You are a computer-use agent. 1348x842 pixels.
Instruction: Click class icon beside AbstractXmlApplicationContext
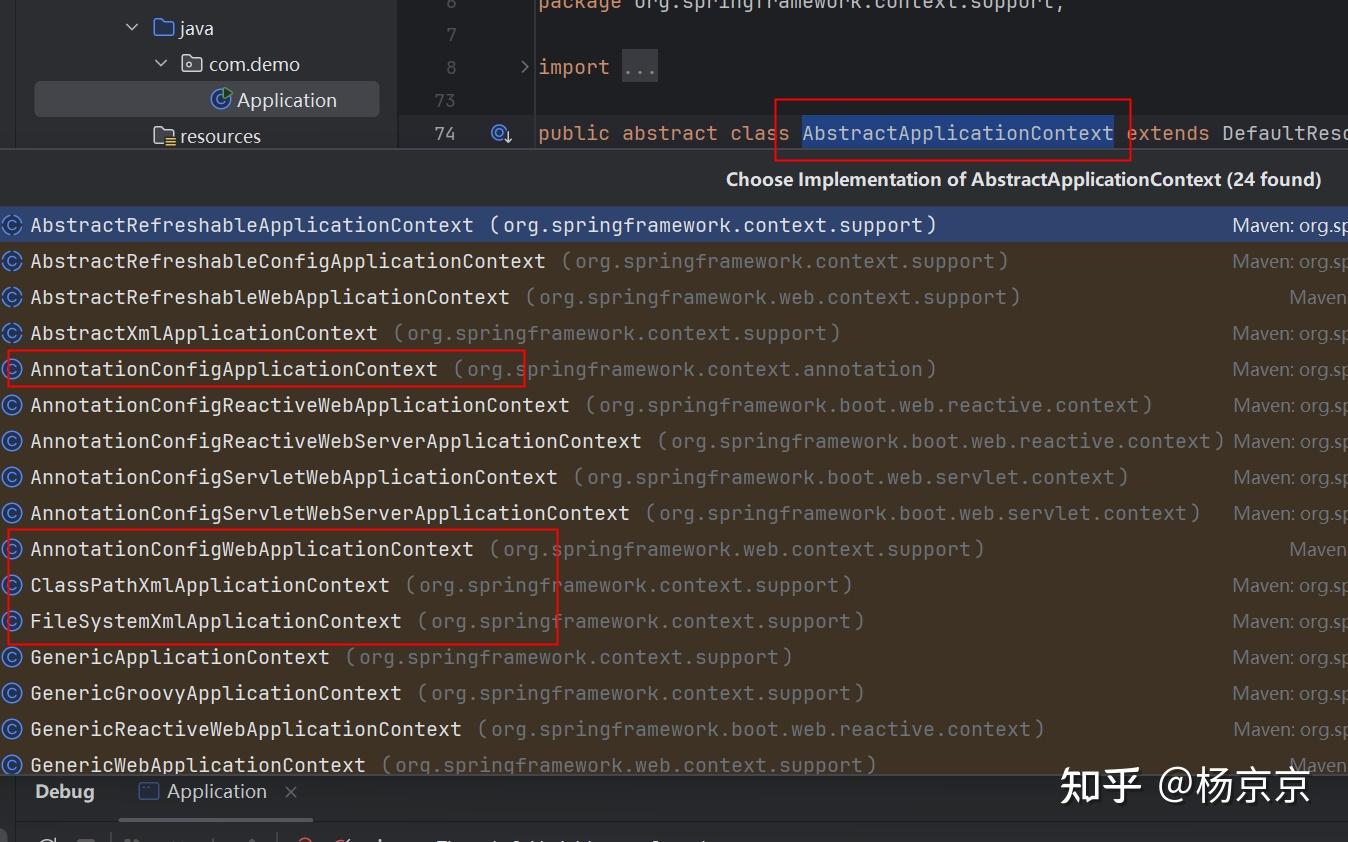point(12,333)
